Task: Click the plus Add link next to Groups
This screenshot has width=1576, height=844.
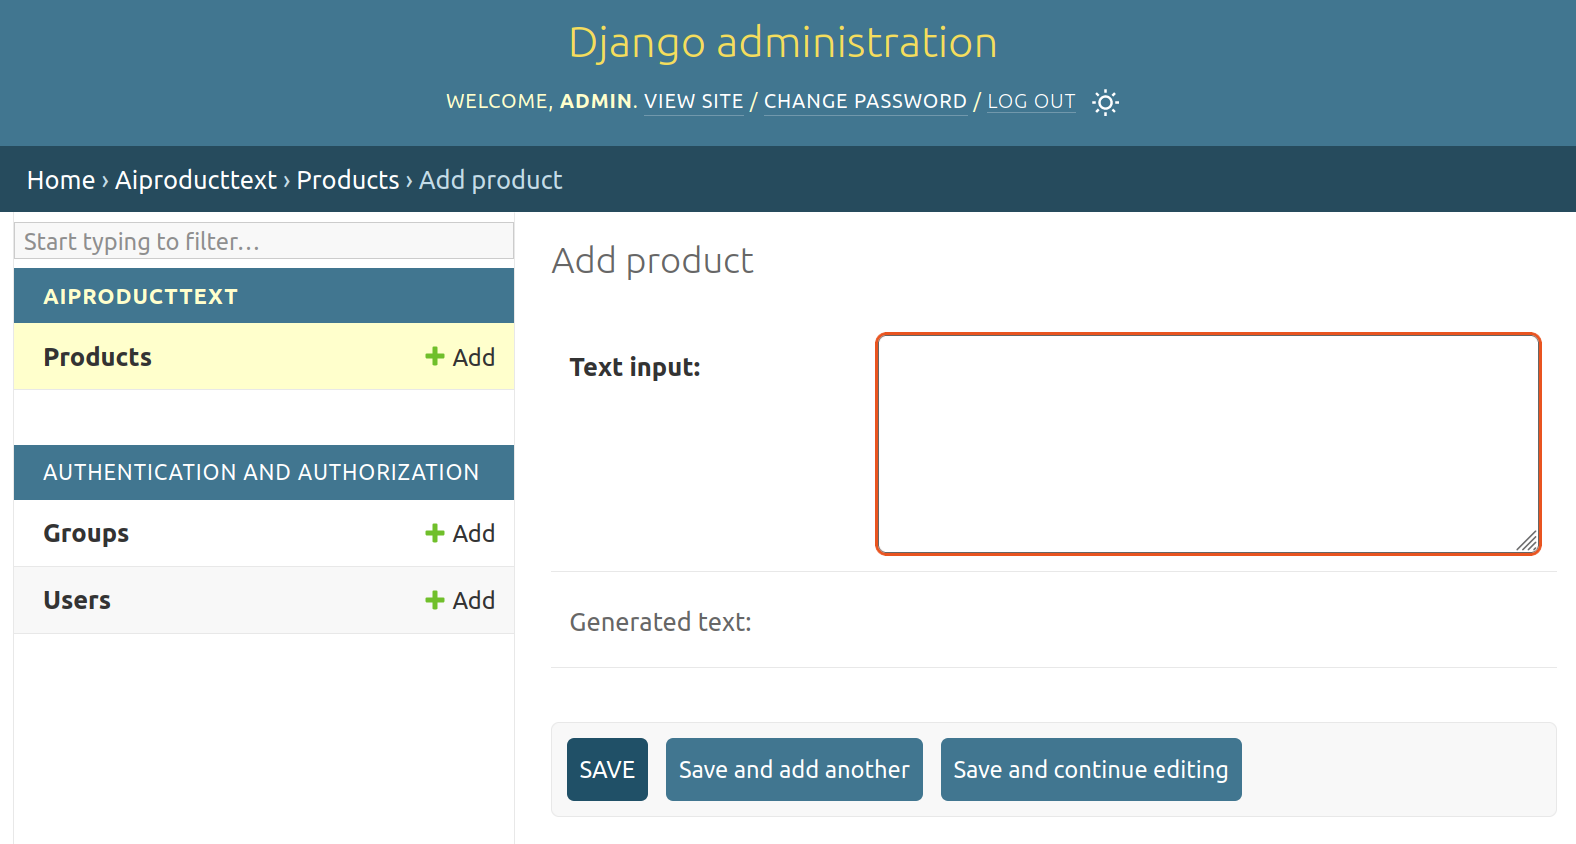Action: coord(460,533)
